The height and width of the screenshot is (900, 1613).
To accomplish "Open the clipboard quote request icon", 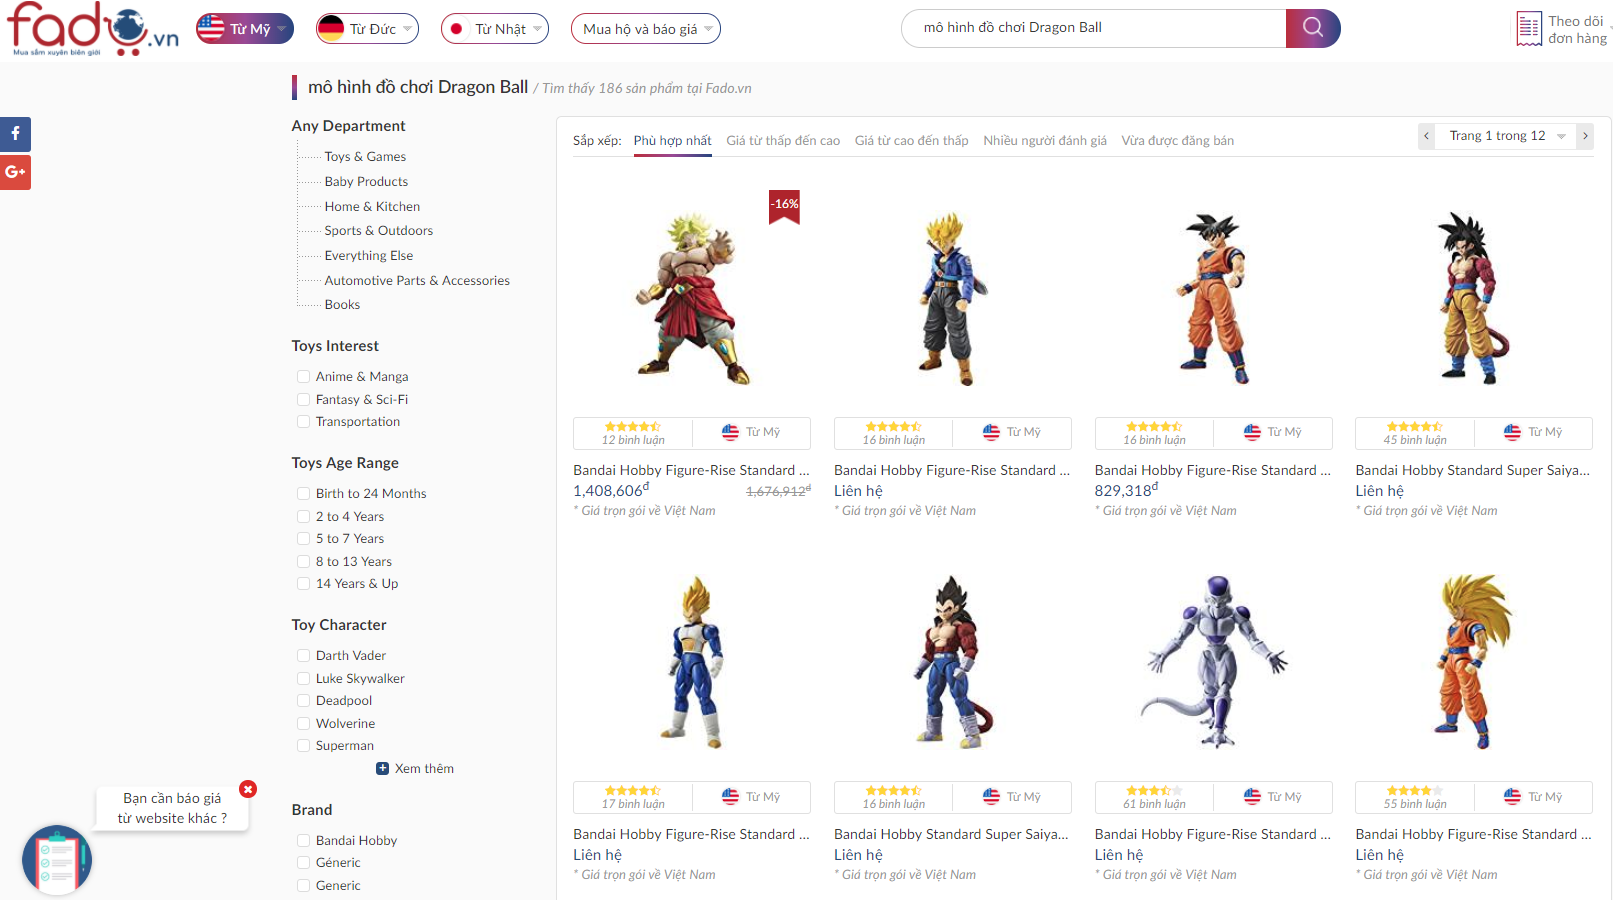I will [x=57, y=860].
